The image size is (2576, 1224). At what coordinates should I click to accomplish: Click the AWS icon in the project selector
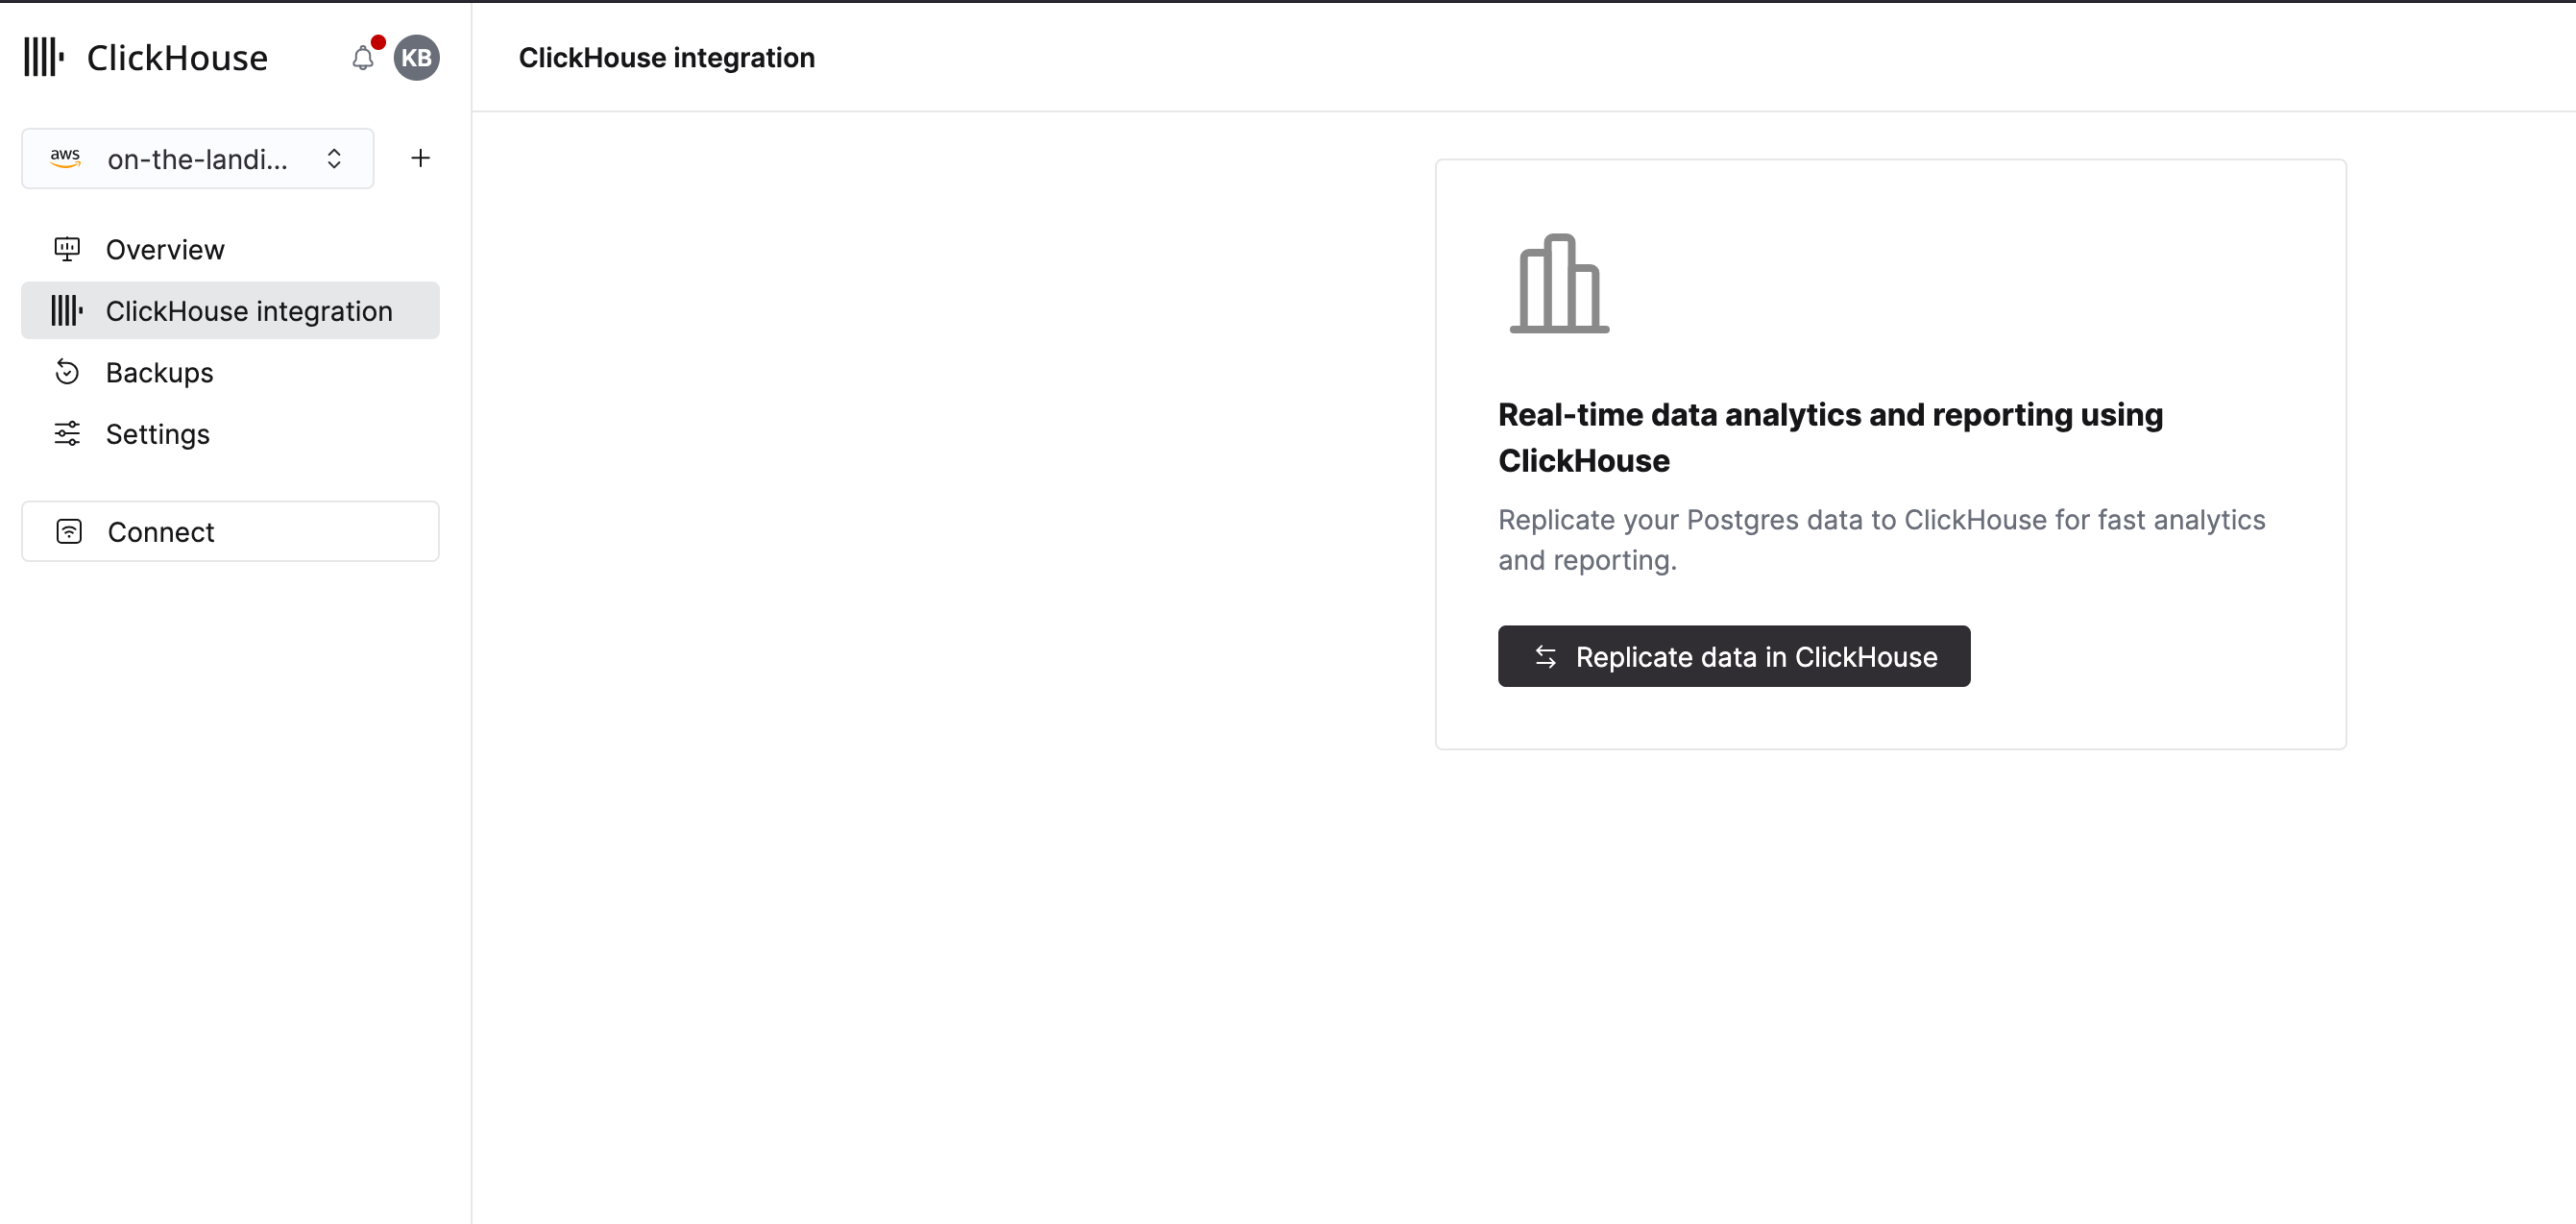coord(65,158)
